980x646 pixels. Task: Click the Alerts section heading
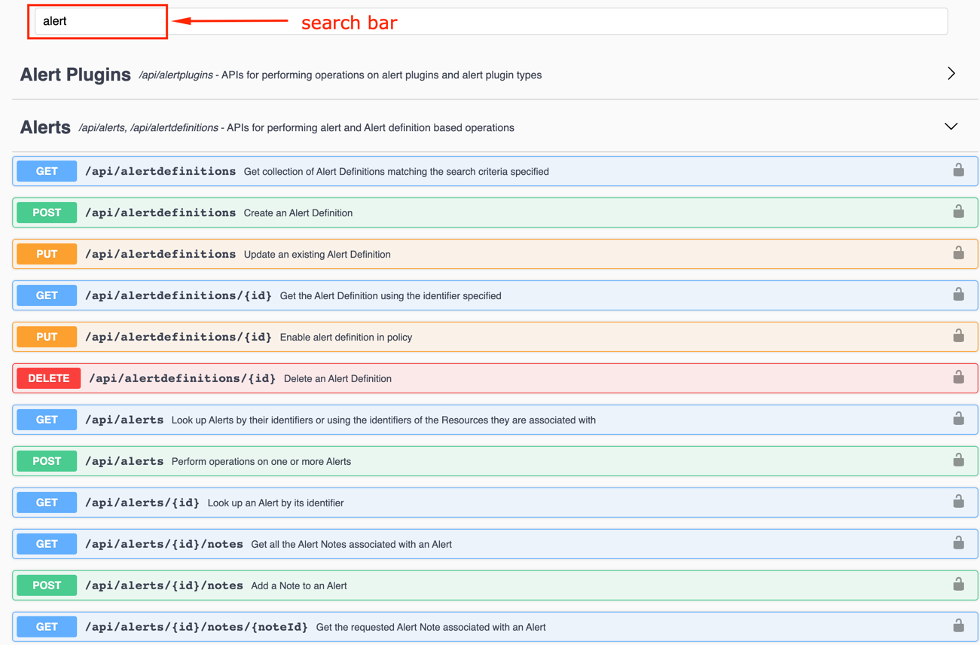45,127
